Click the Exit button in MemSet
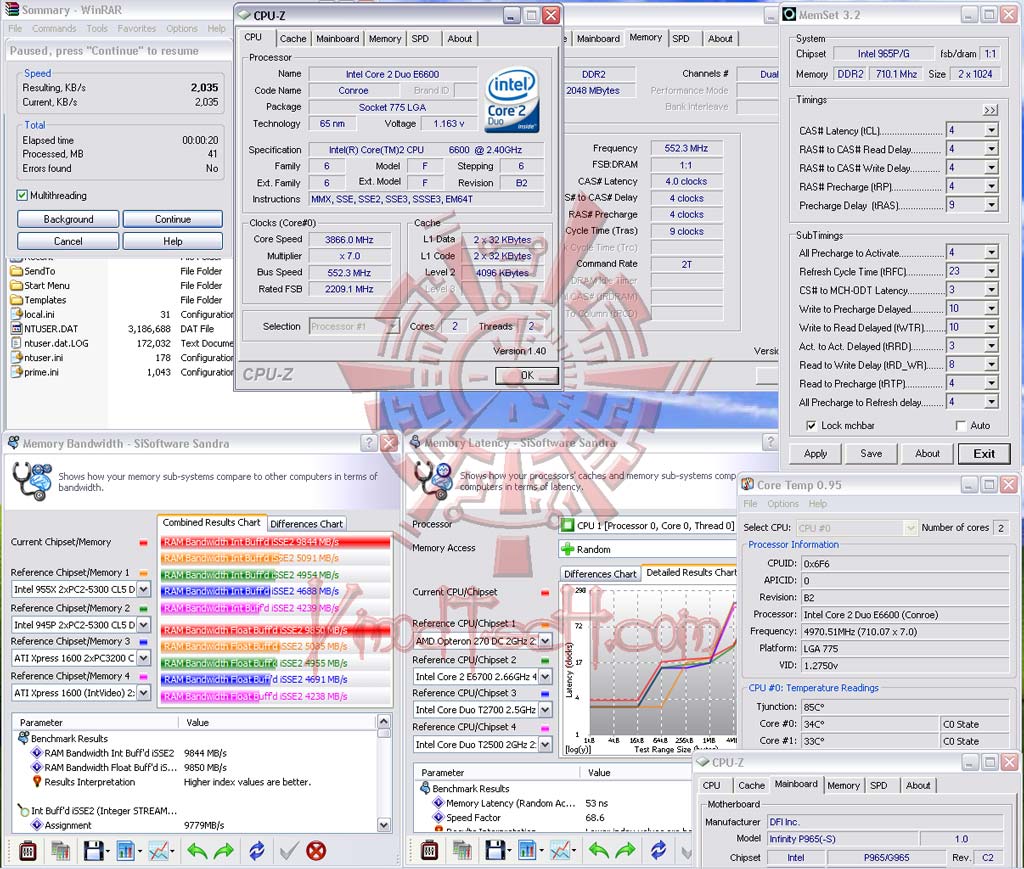 pos(984,454)
